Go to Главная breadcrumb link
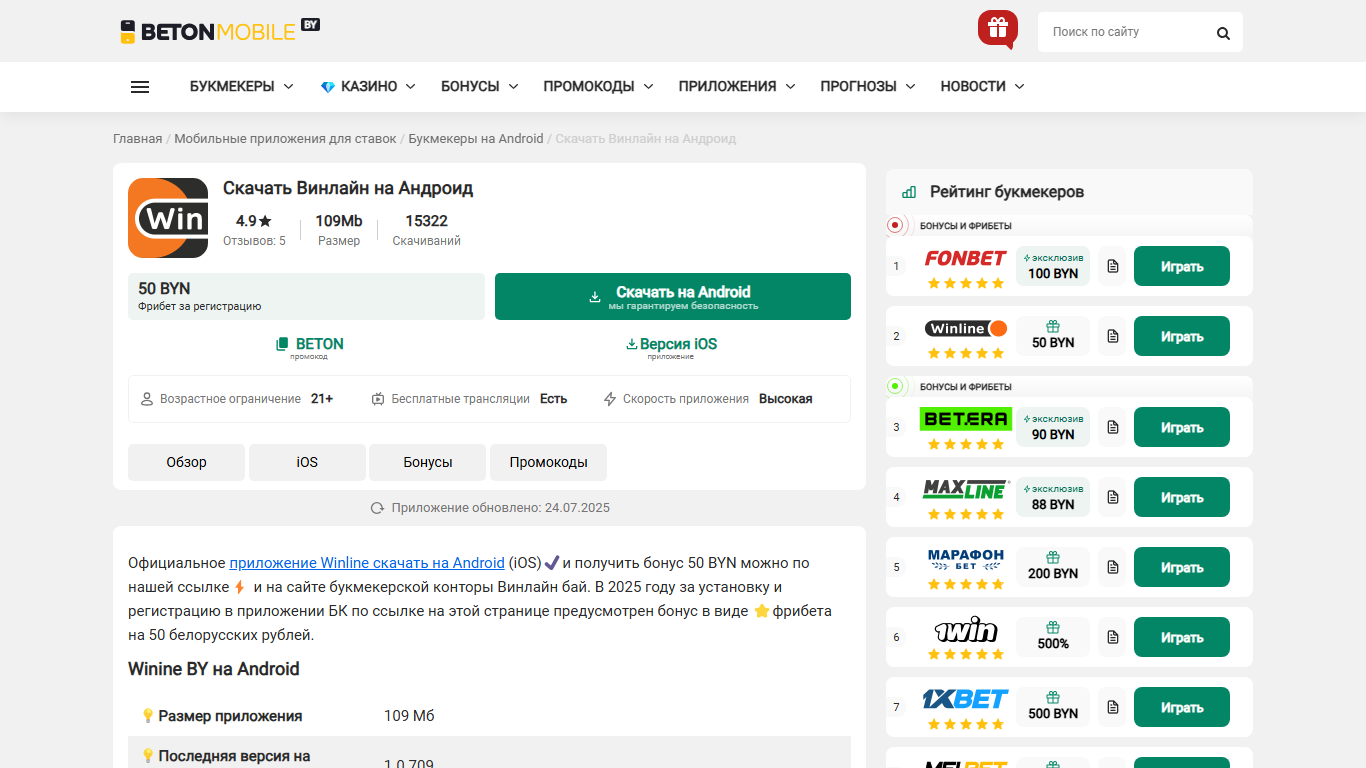 coord(138,139)
